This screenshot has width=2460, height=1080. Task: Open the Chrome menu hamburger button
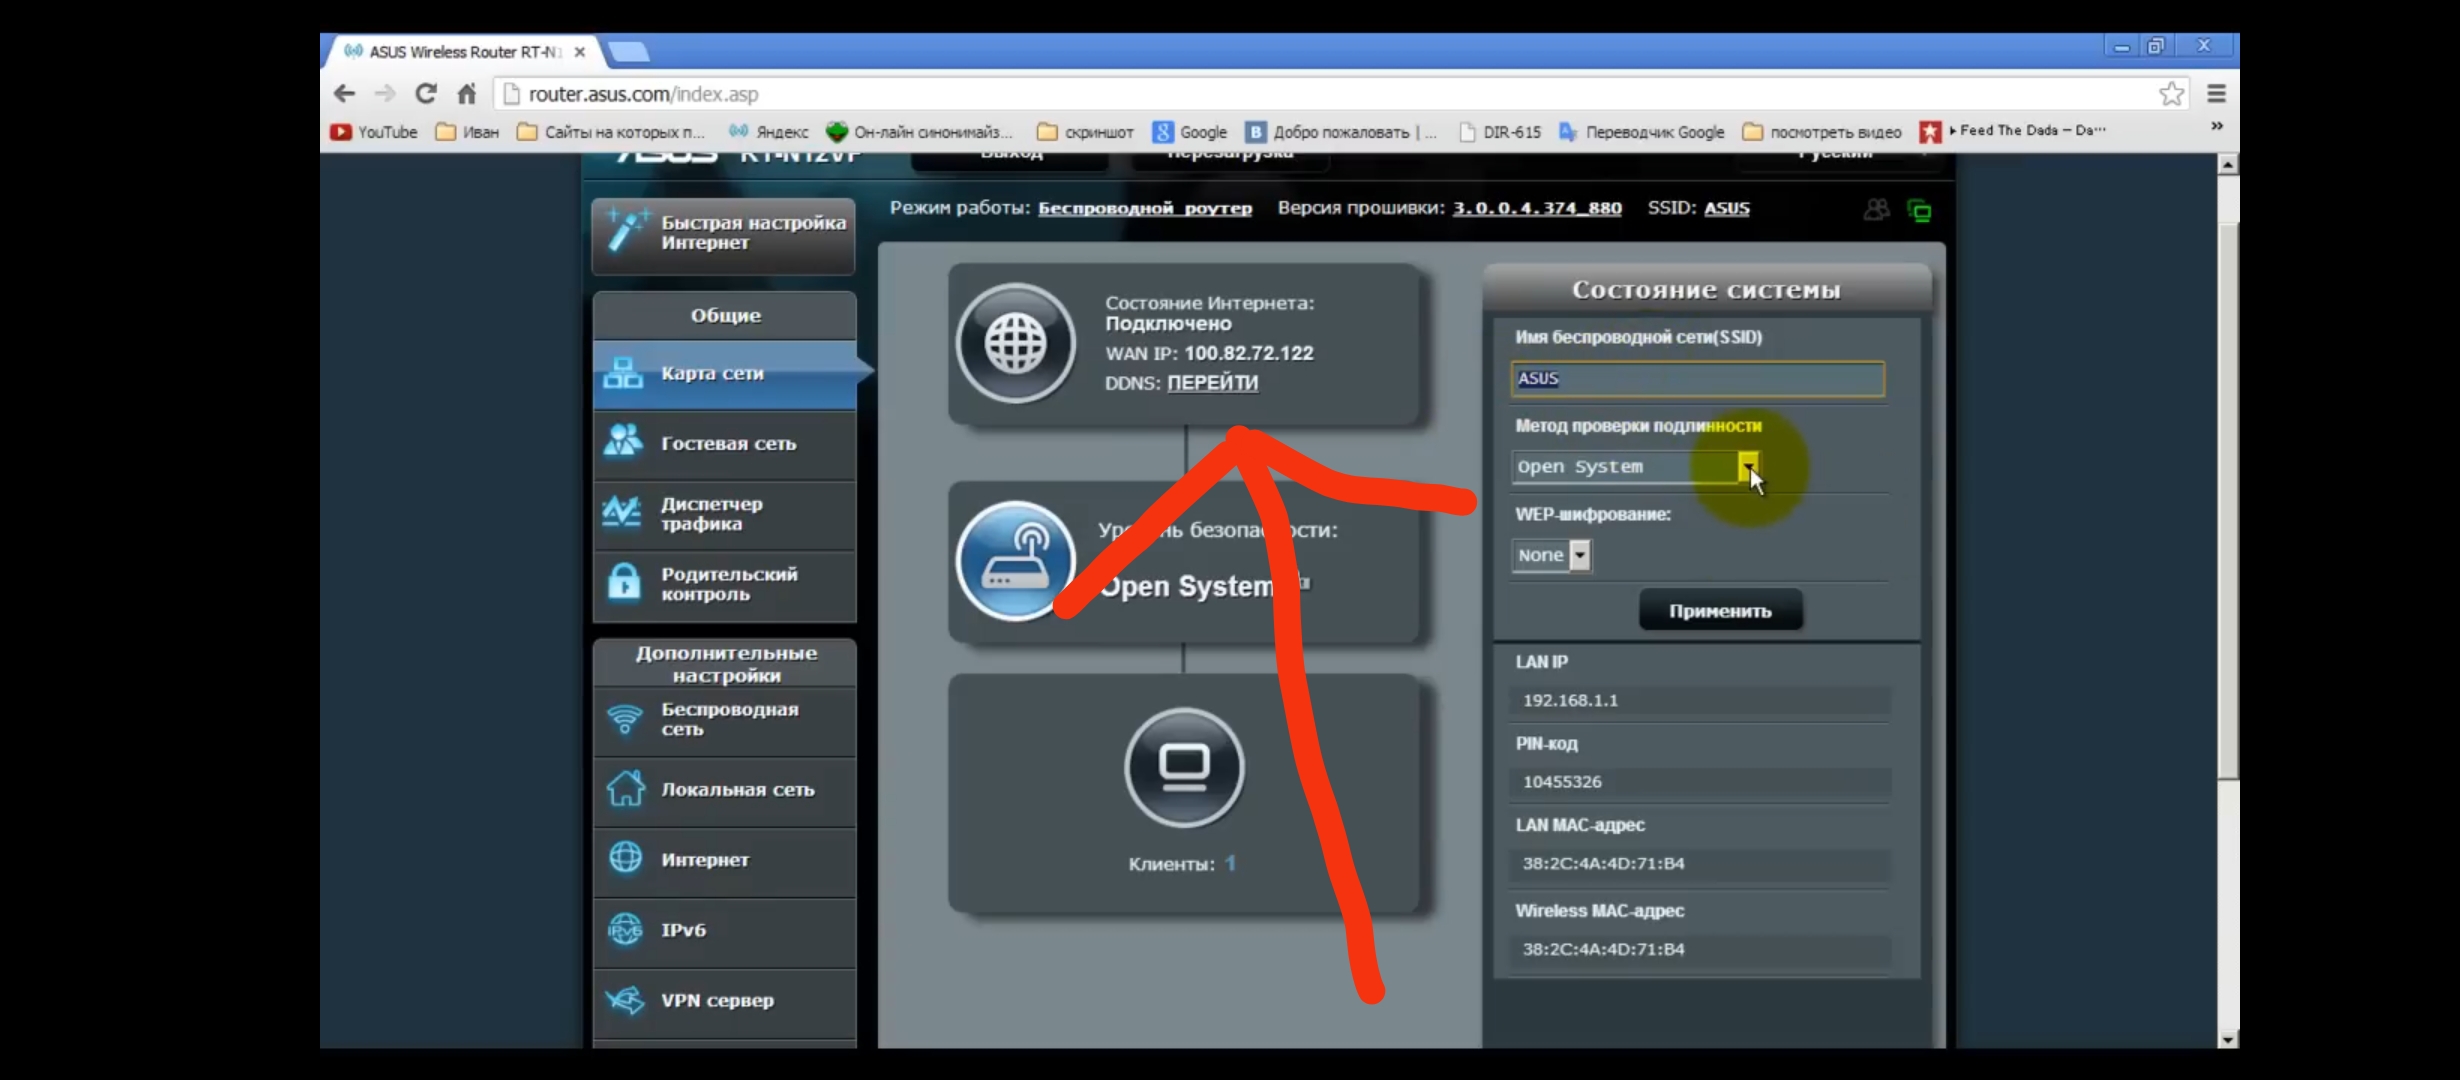click(x=2216, y=94)
